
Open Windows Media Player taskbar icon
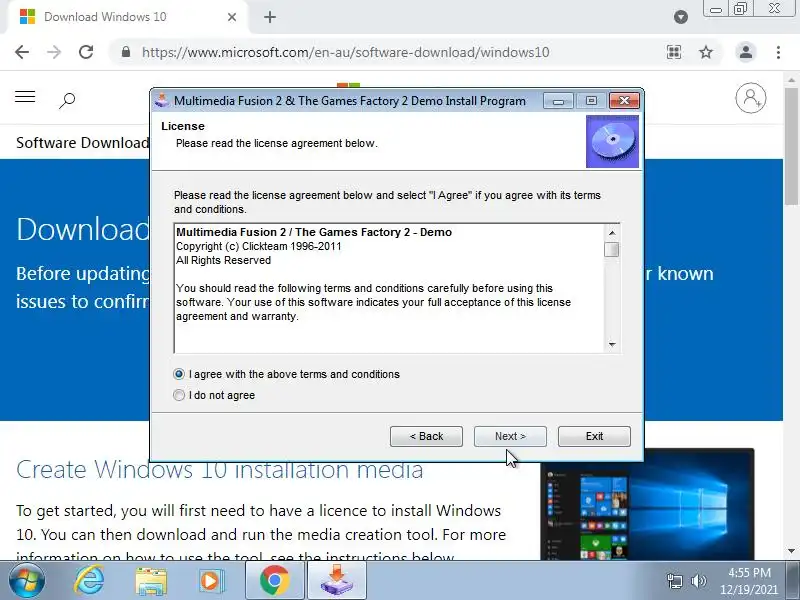point(211,581)
